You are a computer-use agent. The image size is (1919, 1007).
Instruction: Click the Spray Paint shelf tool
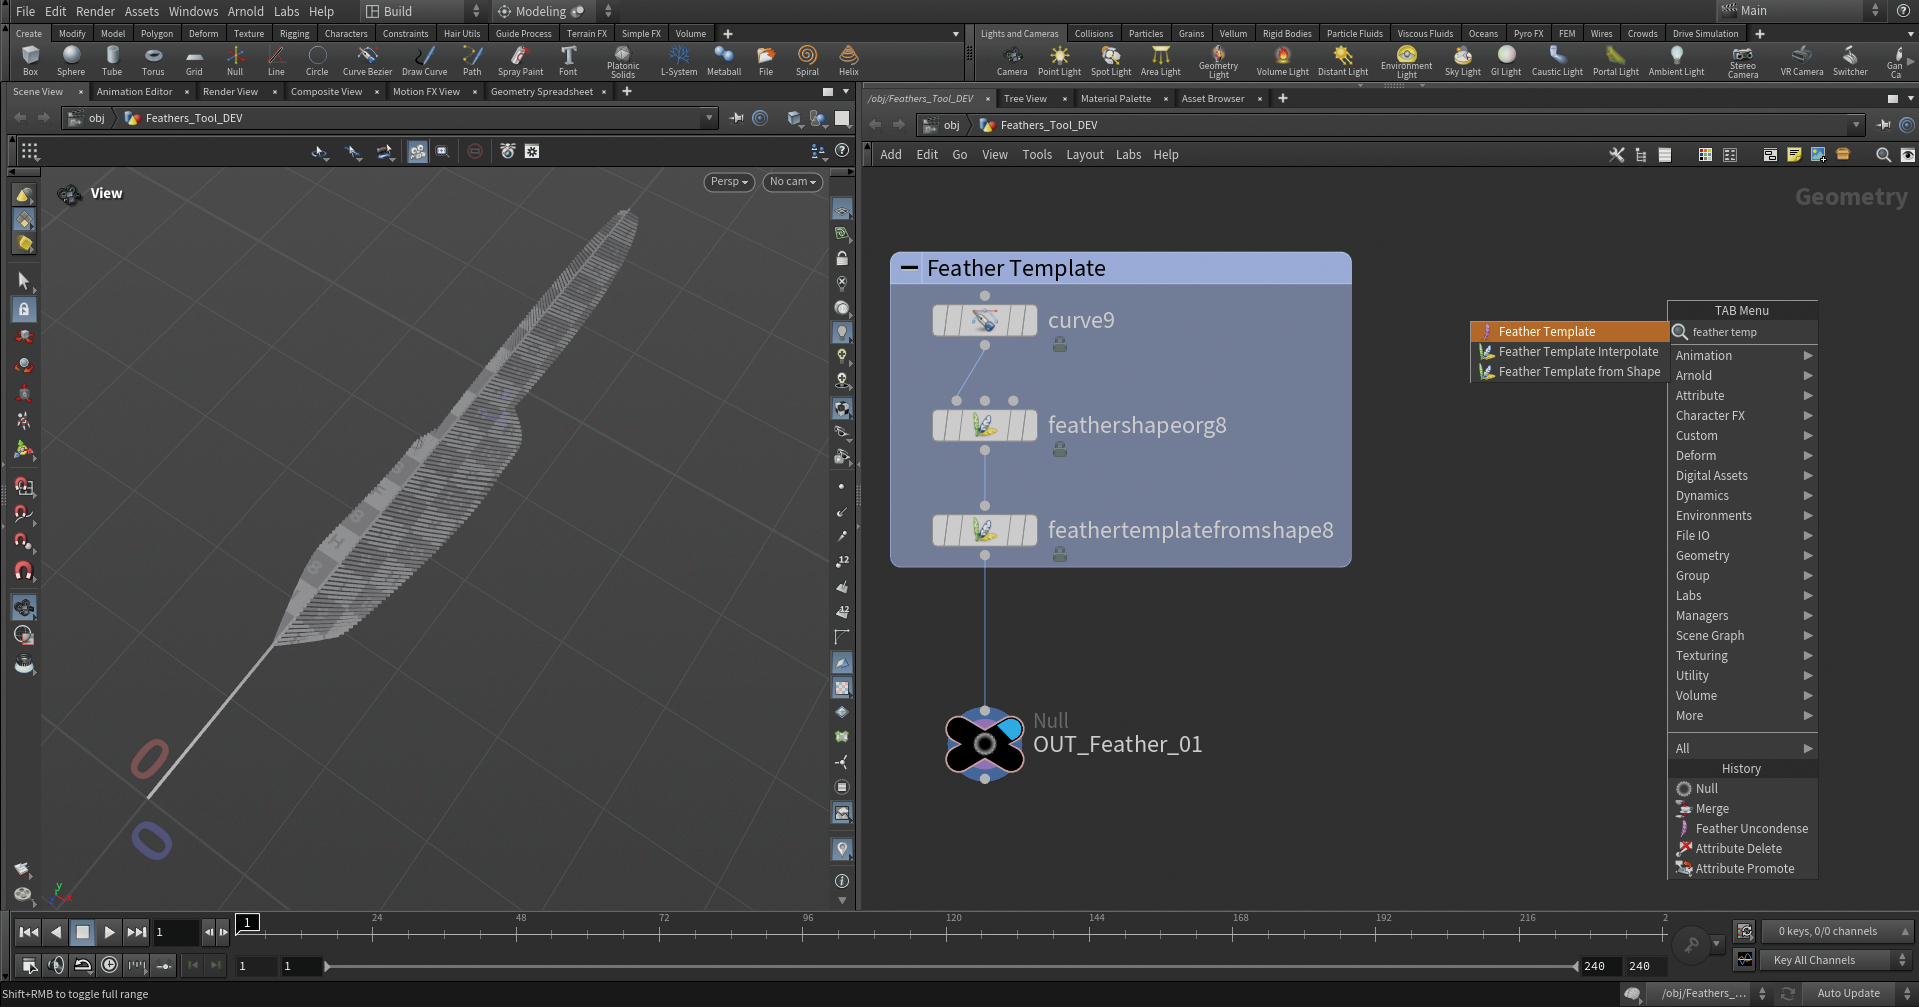click(520, 60)
